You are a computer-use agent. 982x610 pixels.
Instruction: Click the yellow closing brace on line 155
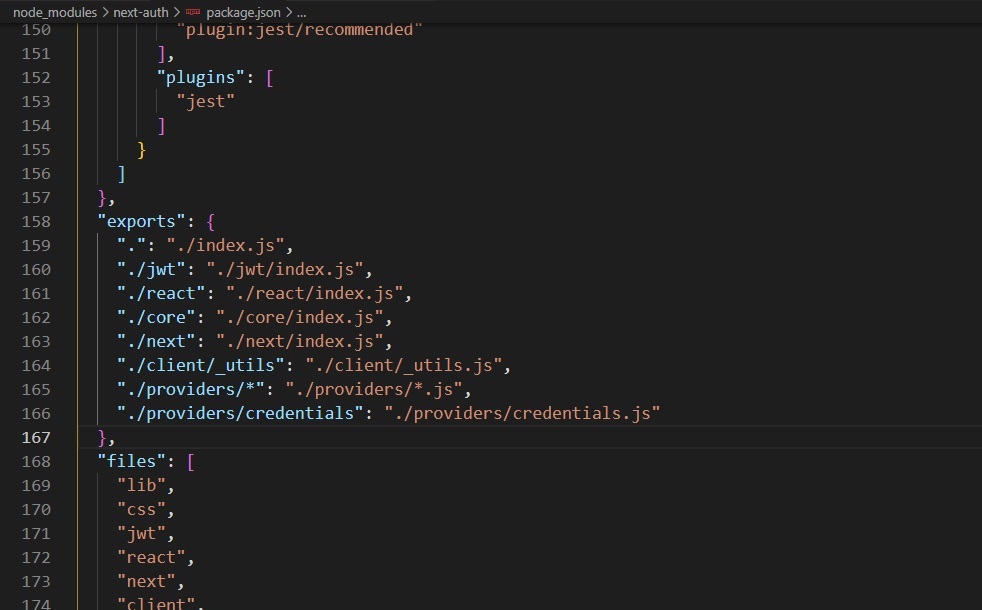tap(142, 150)
